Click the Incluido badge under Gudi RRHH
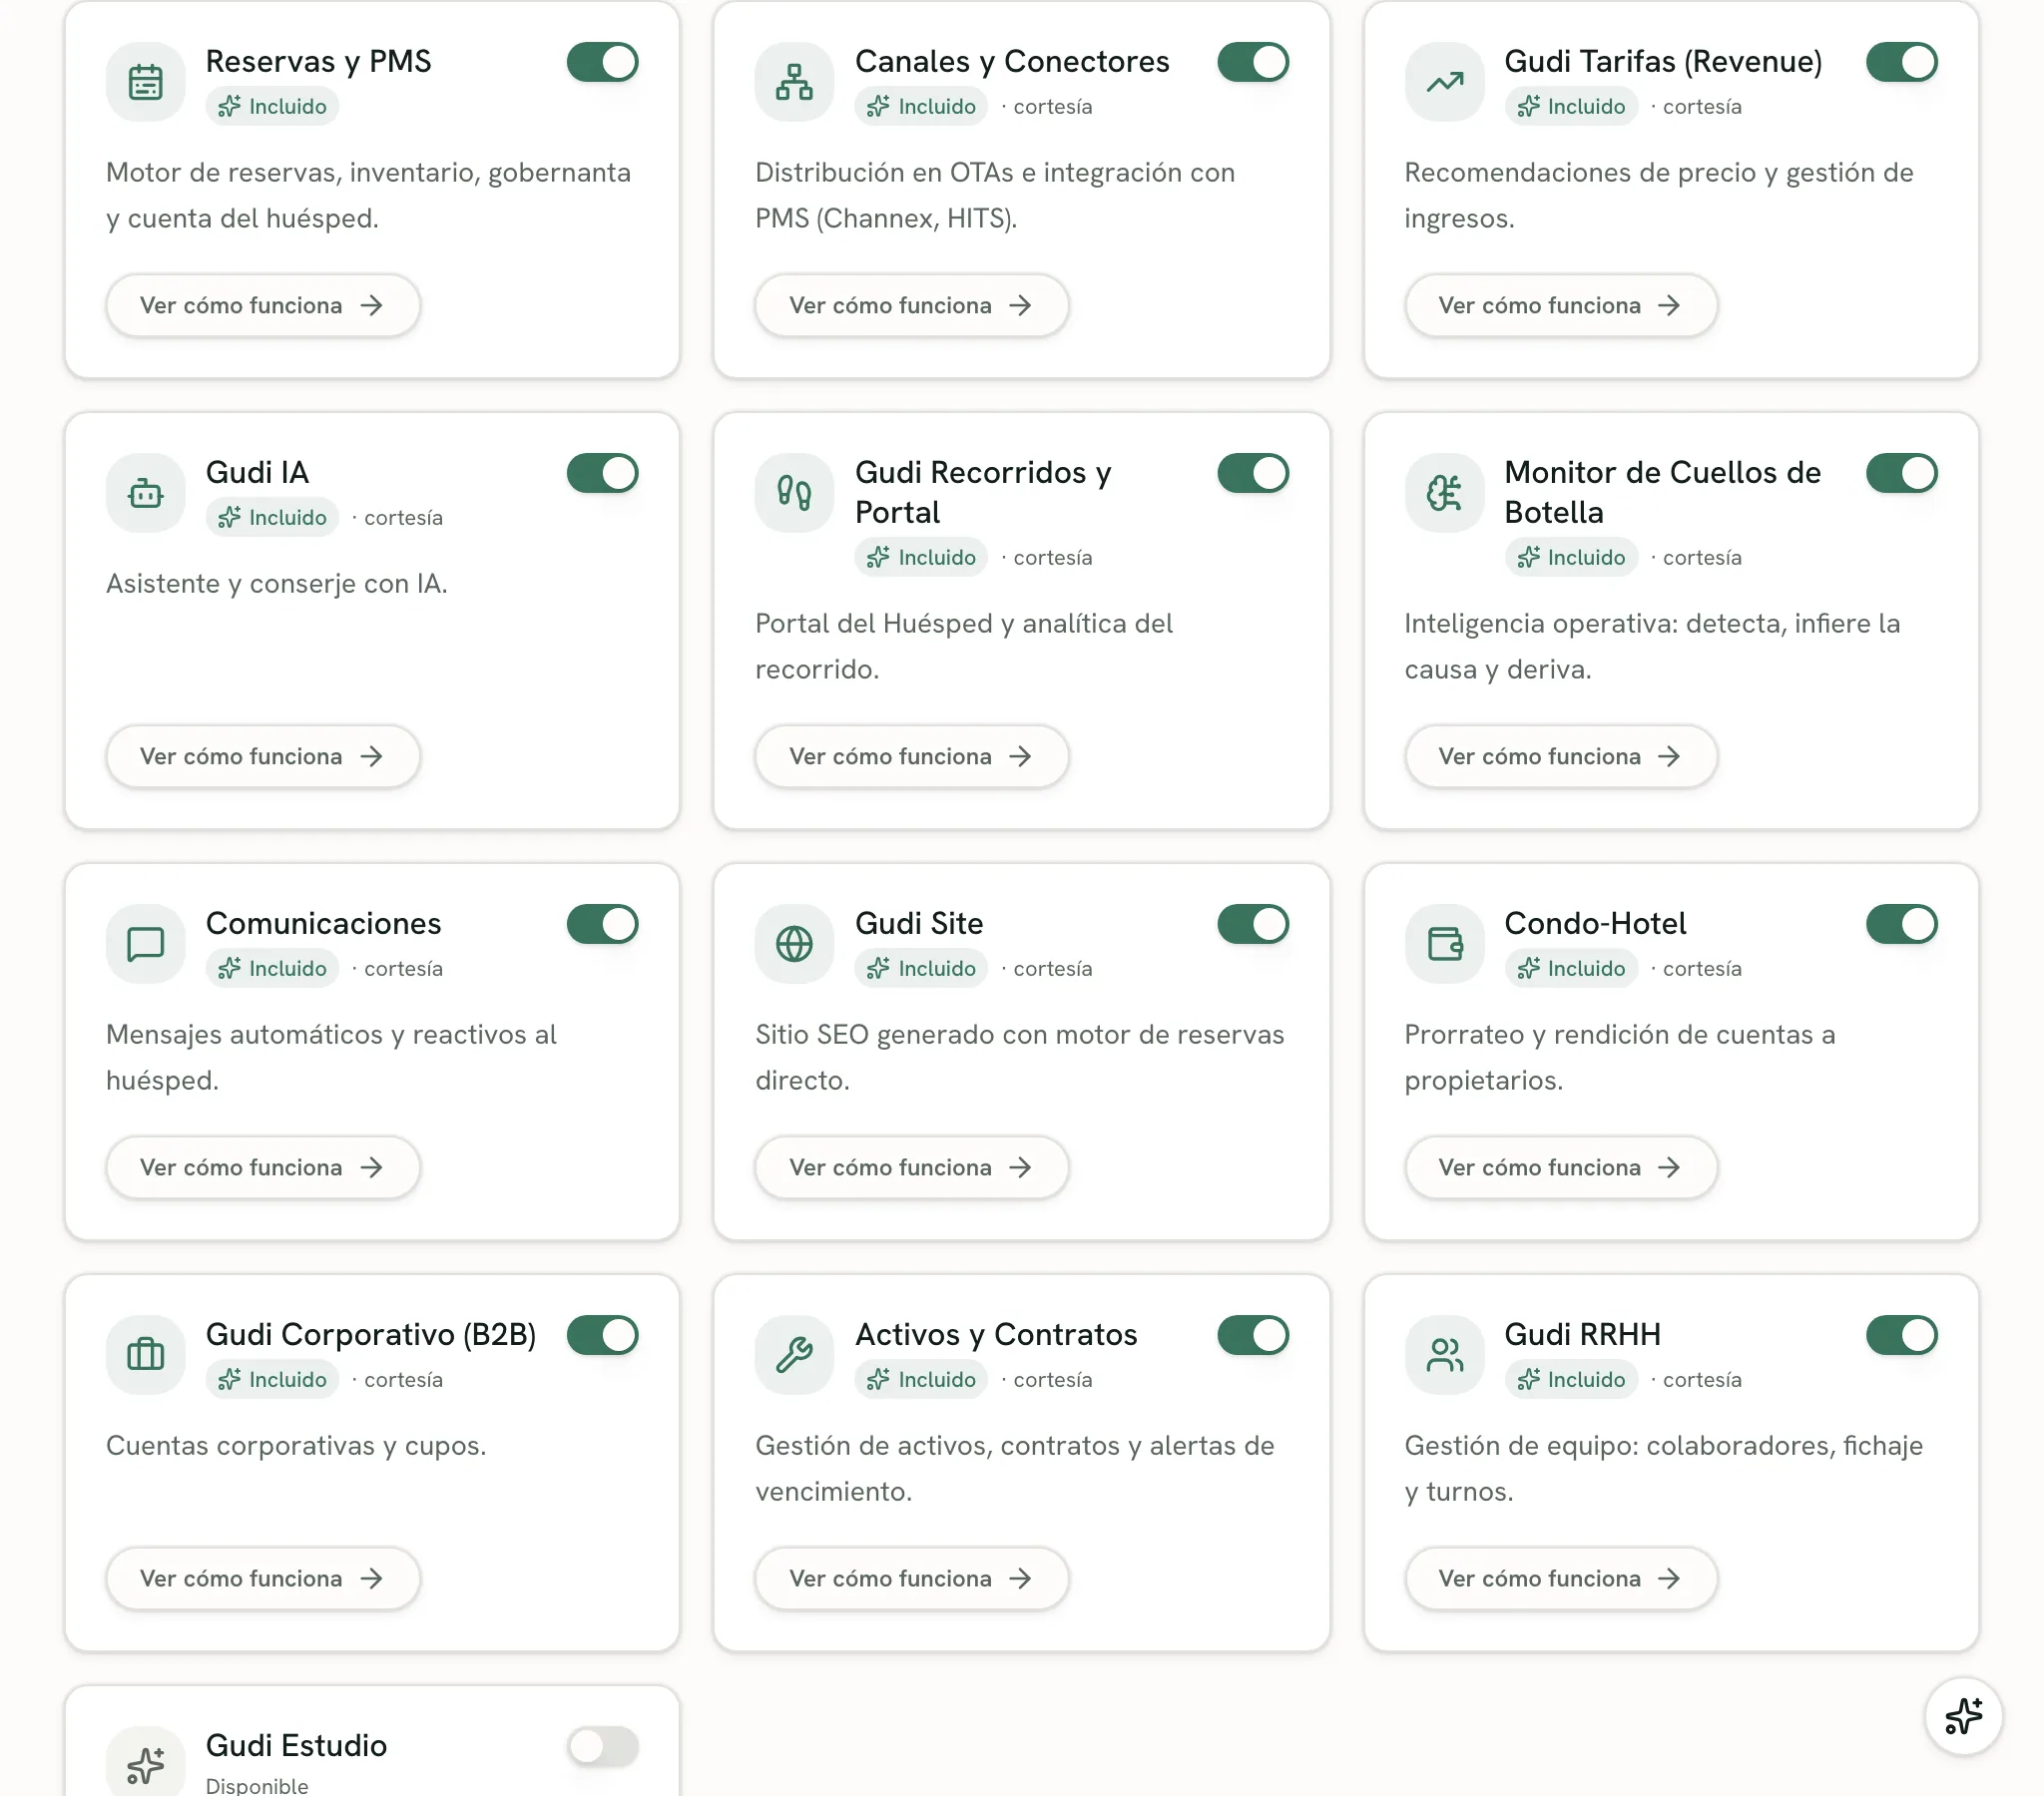The width and height of the screenshot is (2044, 1796). [x=1571, y=1379]
